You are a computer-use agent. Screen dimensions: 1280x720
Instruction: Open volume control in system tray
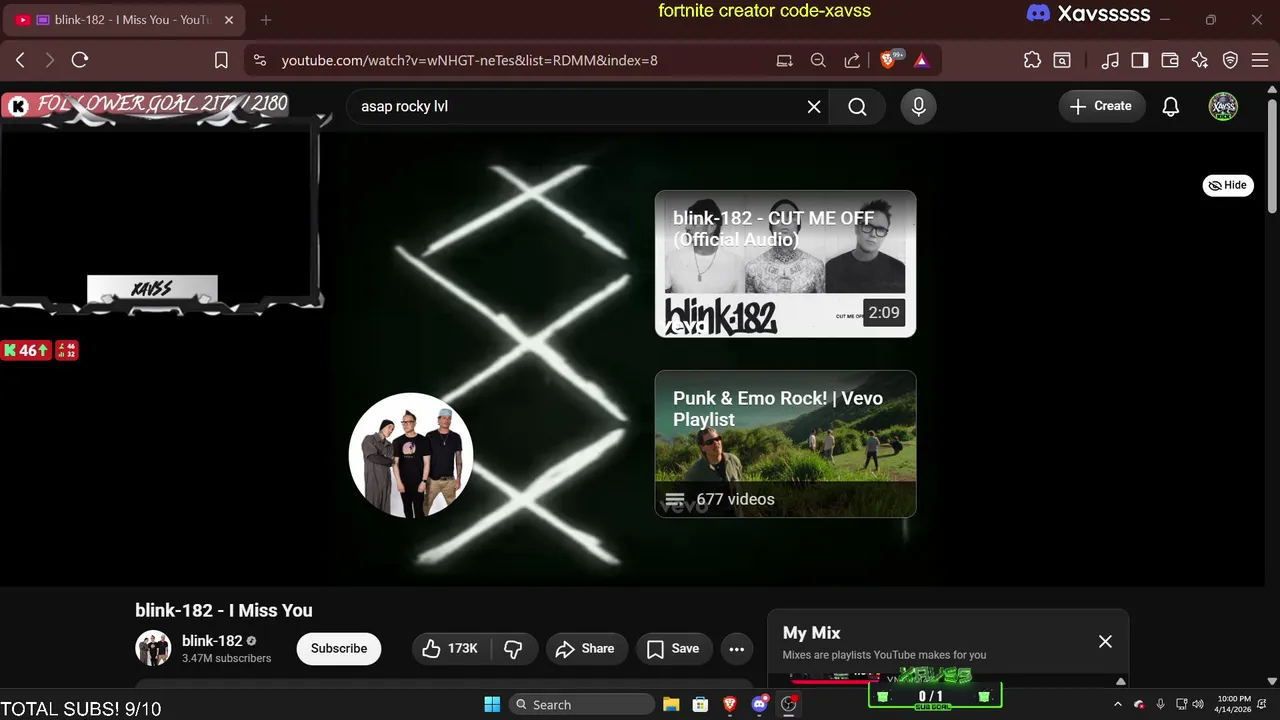click(x=1198, y=705)
